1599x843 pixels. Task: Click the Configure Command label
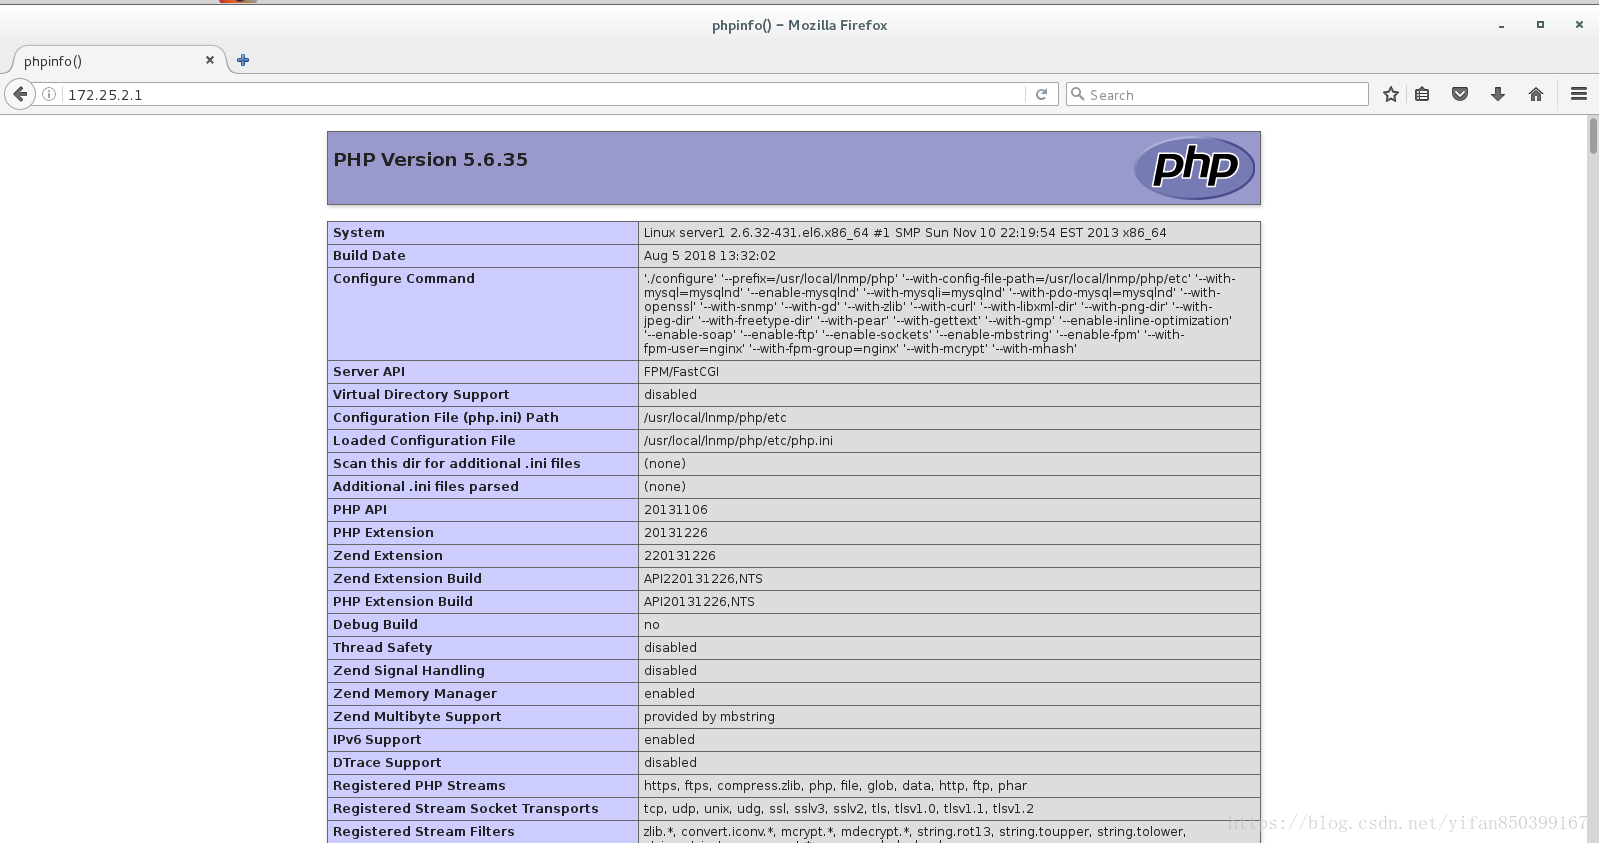click(x=404, y=278)
